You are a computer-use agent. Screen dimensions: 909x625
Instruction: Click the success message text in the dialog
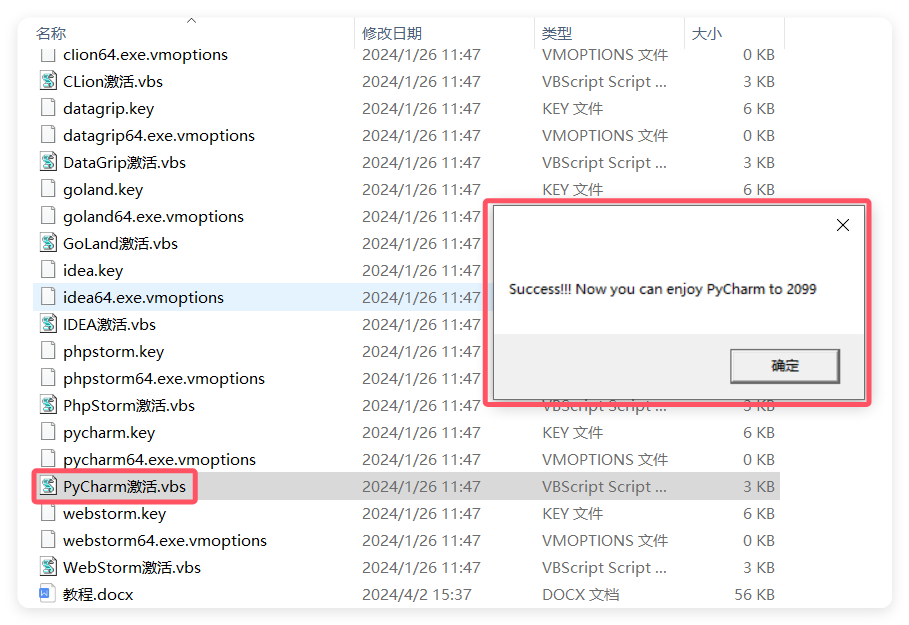pos(663,289)
